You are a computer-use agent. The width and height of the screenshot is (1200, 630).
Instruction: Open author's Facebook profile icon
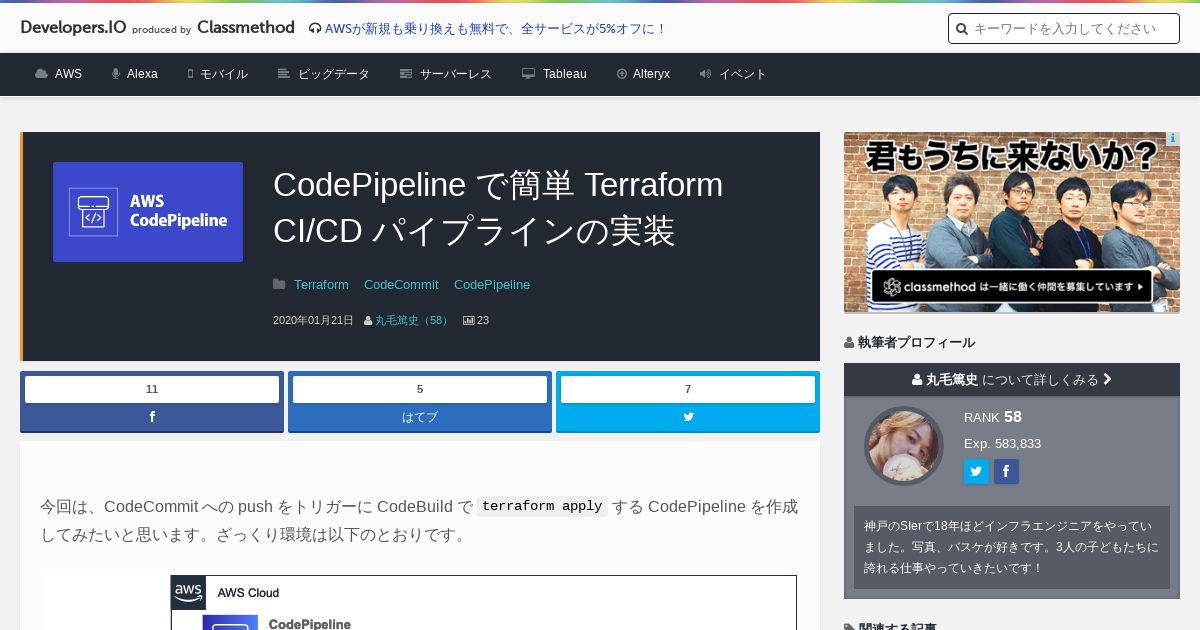(1006, 472)
